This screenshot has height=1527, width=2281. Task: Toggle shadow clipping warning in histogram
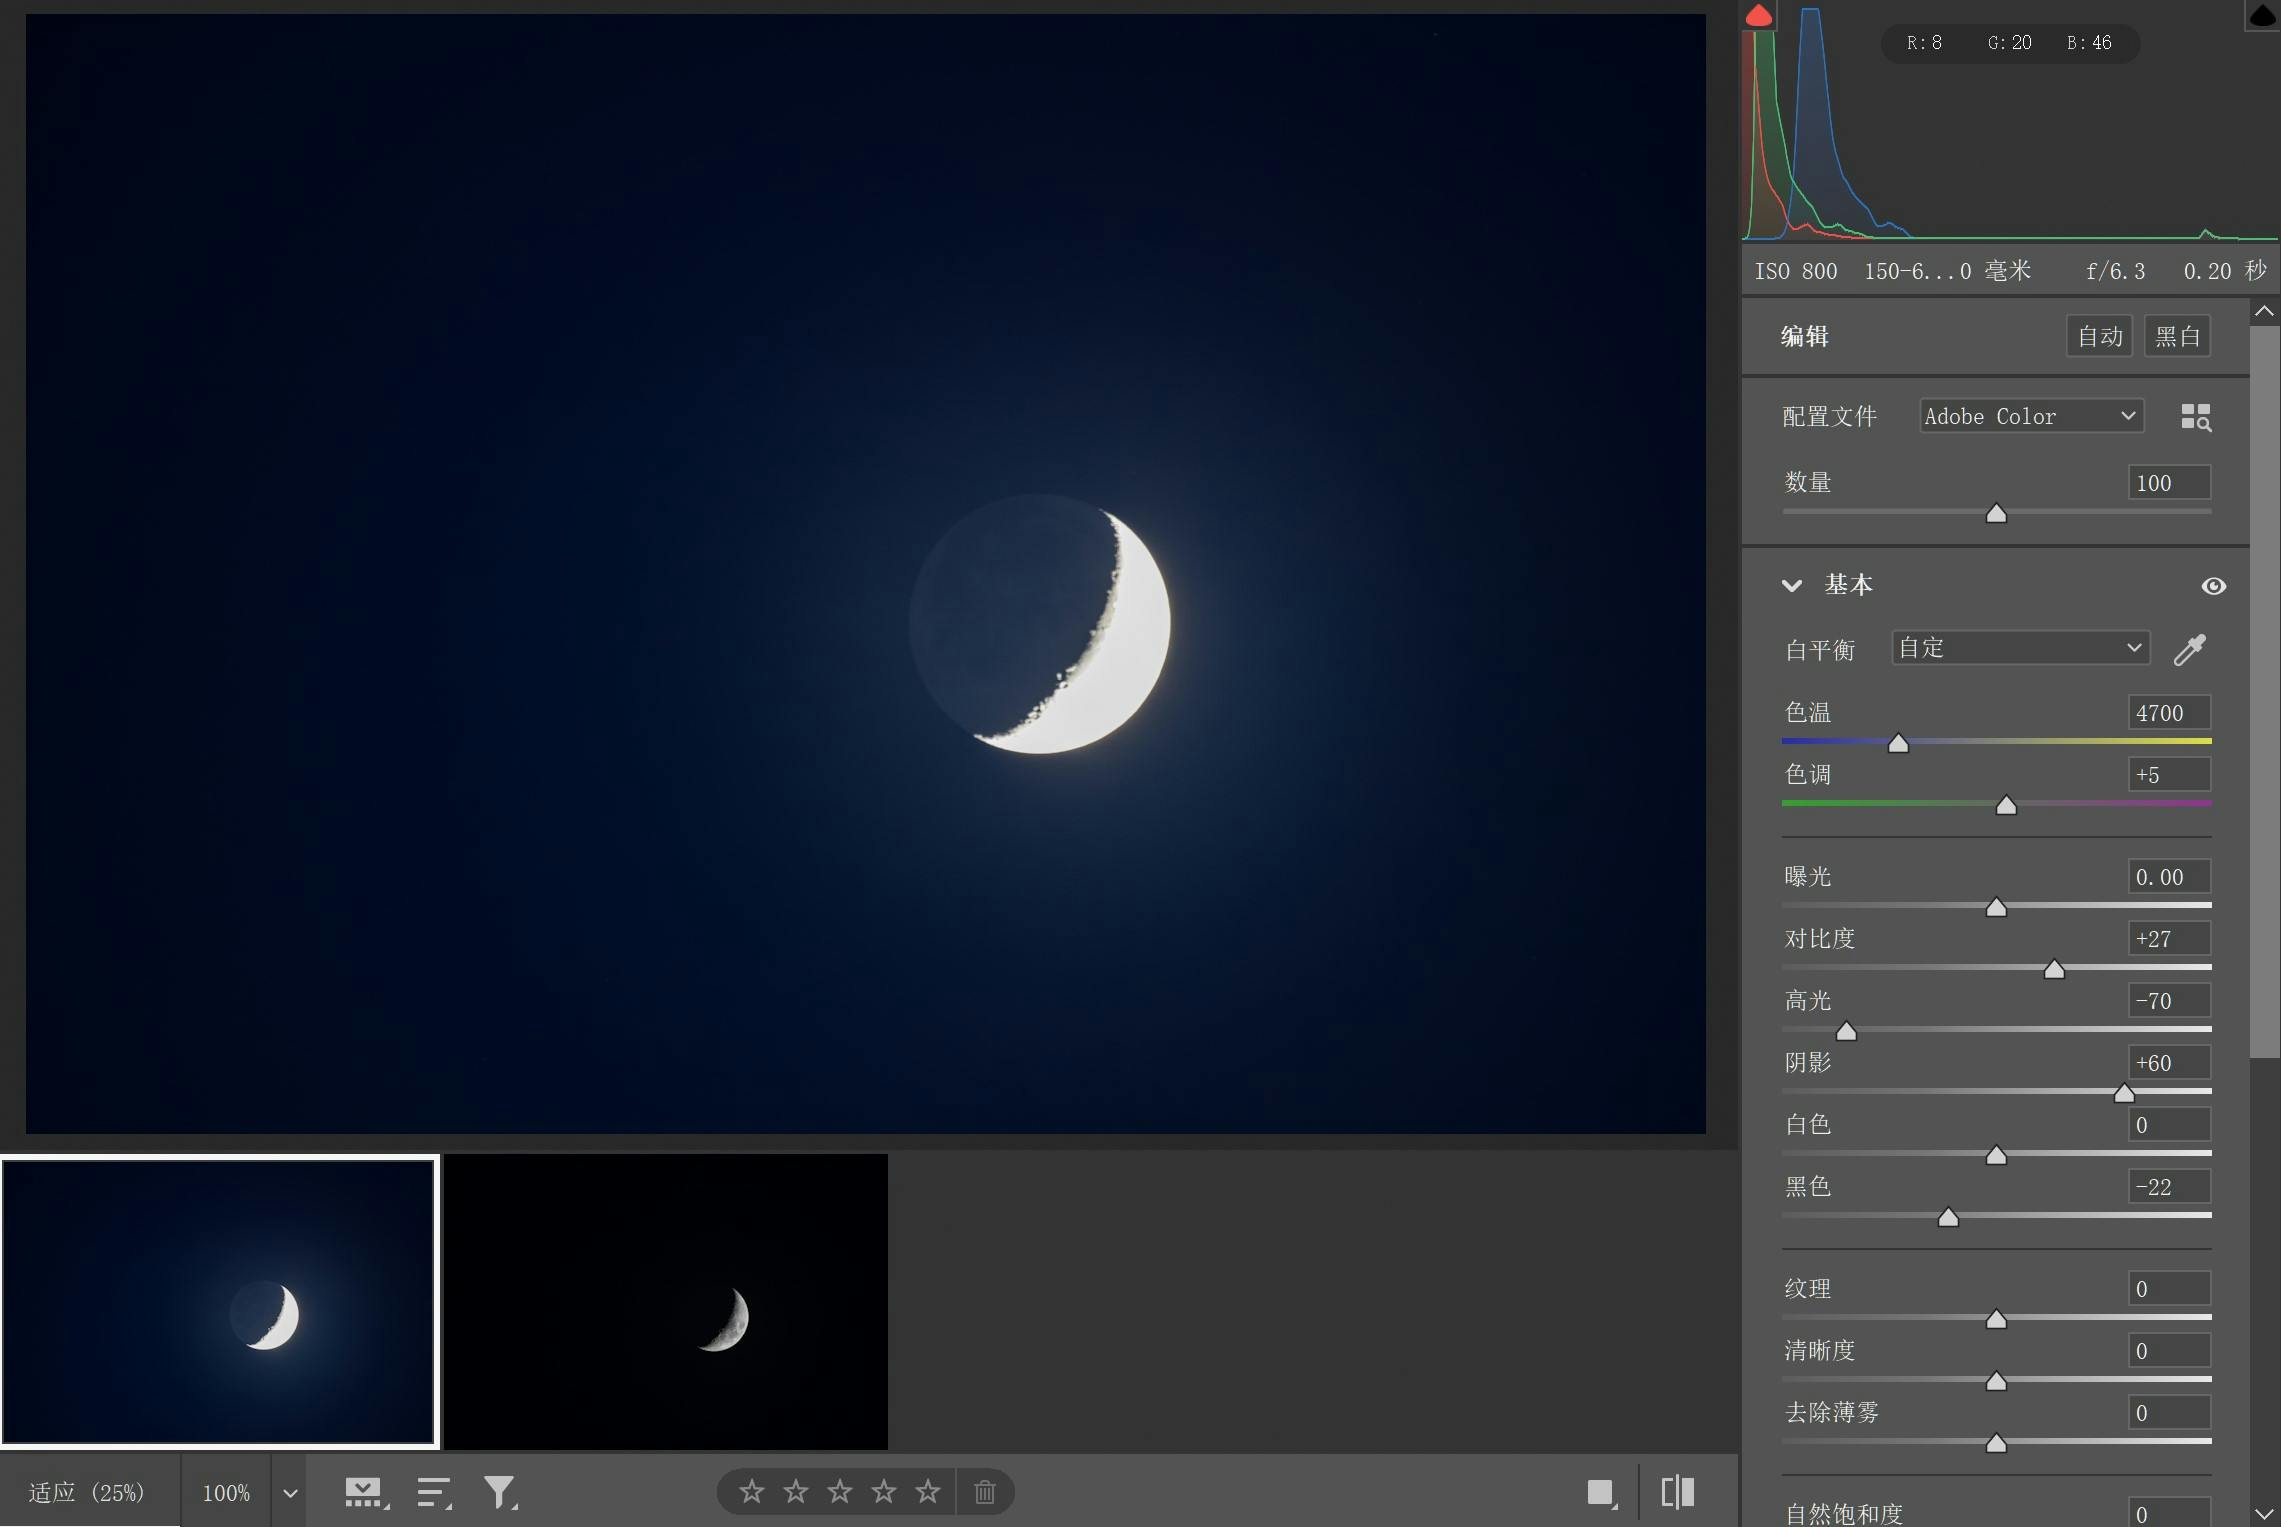coord(1759,15)
